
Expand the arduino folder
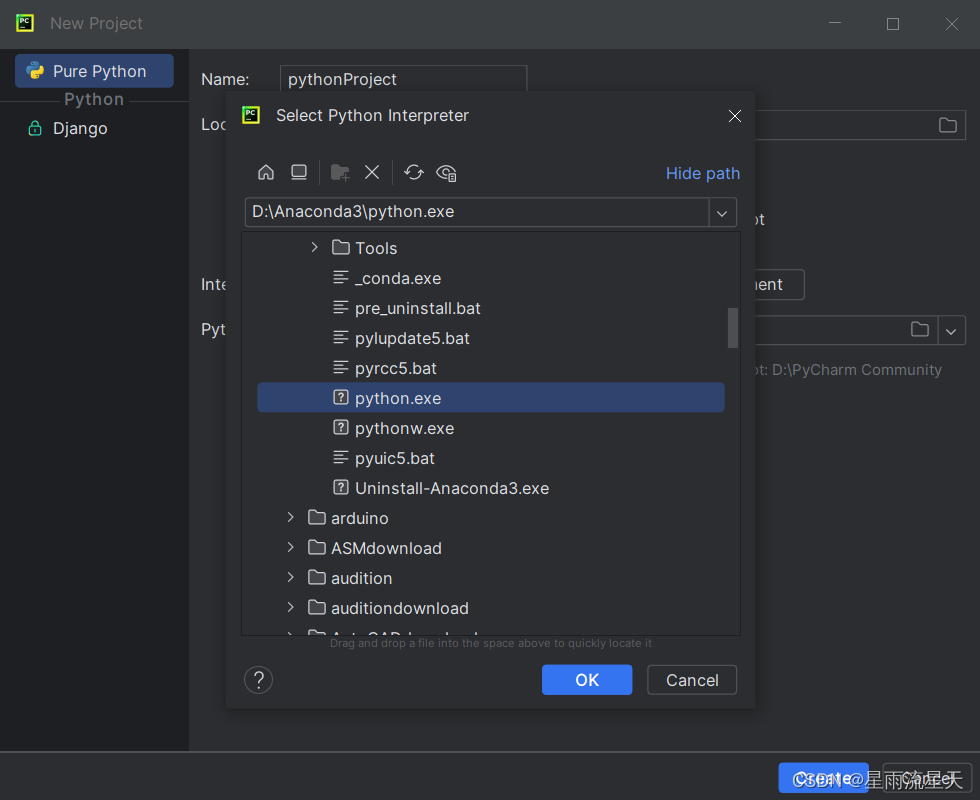[291, 518]
